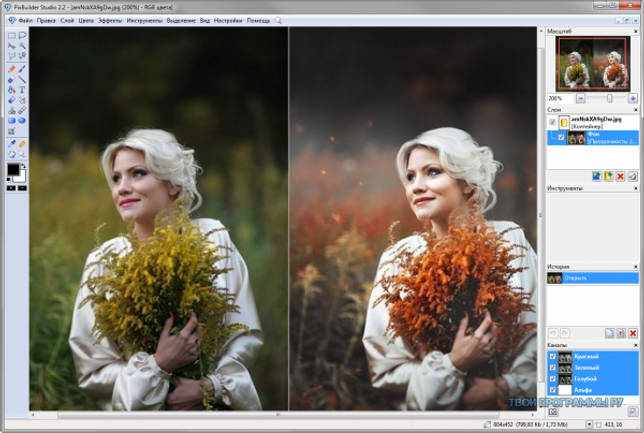This screenshot has width=644, height=433.
Task: Delete layer using red X in layers panel
Action: [x=621, y=177]
